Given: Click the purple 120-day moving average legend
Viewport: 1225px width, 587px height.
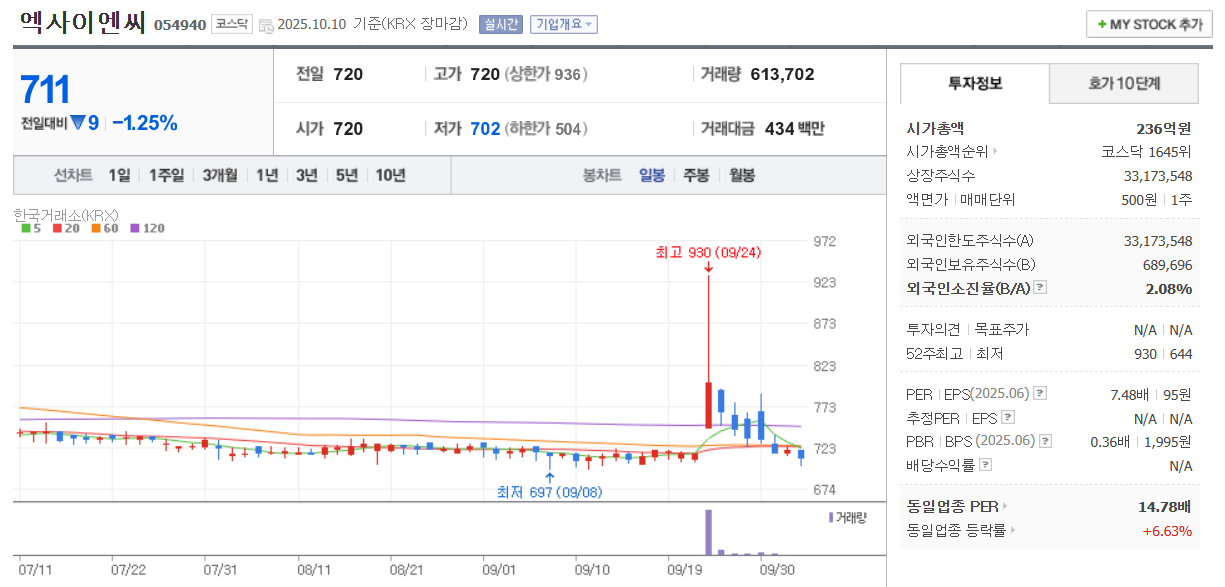Looking at the screenshot, I should 147,228.
